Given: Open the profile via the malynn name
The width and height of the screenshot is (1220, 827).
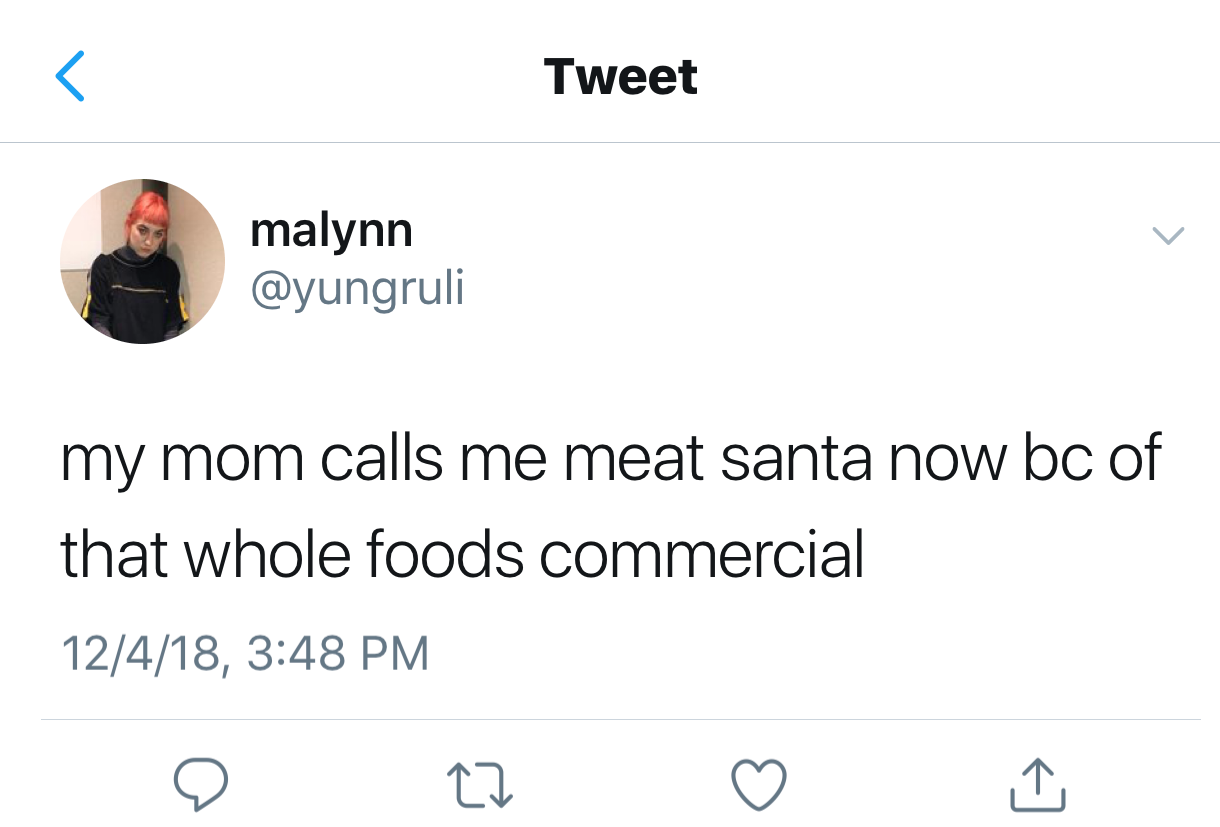Looking at the screenshot, I should tap(331, 231).
